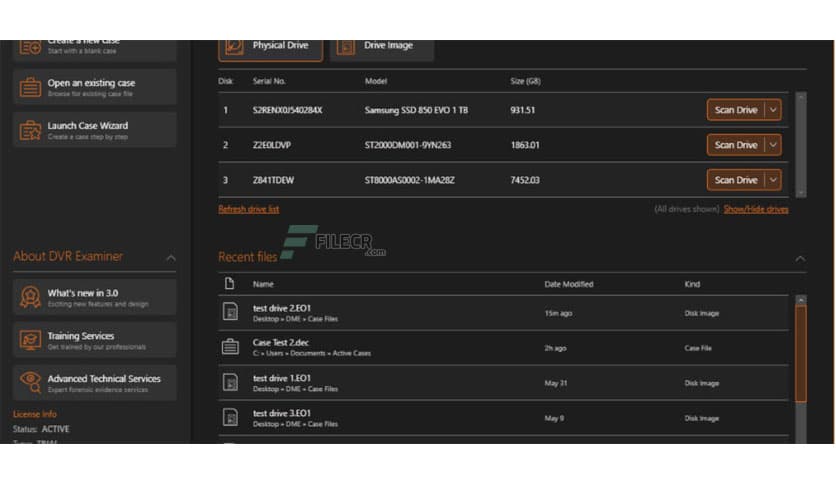Scan drive with serial Z841TDEW
The image size is (836, 484).
click(x=736, y=180)
